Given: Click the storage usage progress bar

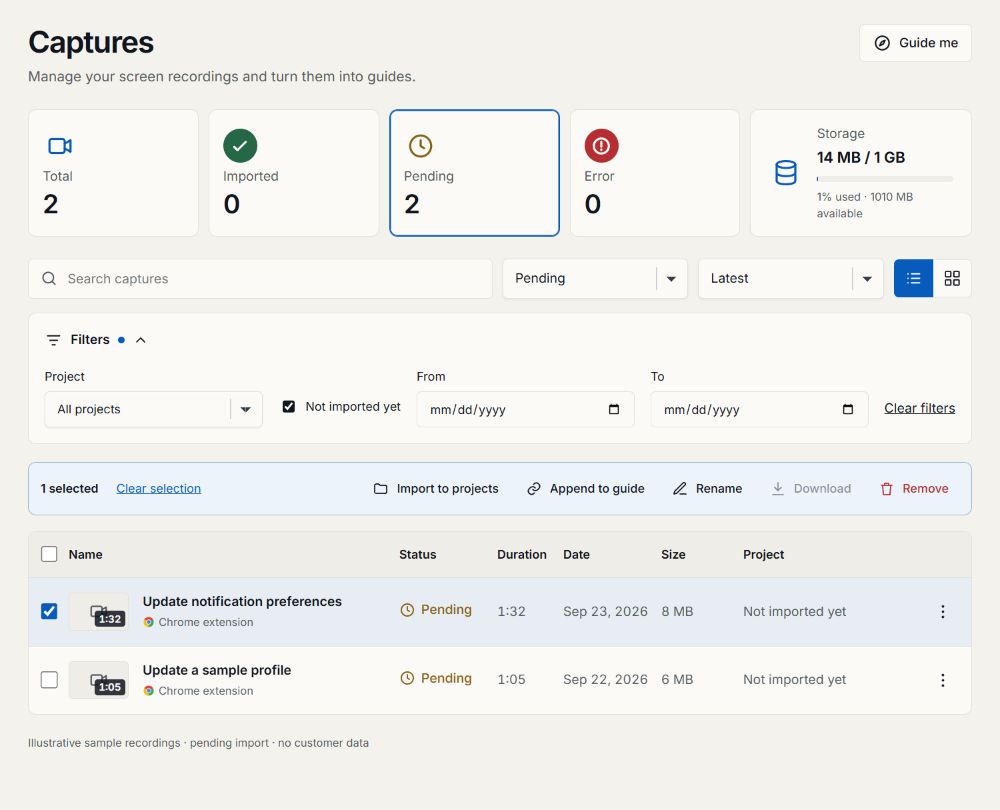Looking at the screenshot, I should coord(885,179).
